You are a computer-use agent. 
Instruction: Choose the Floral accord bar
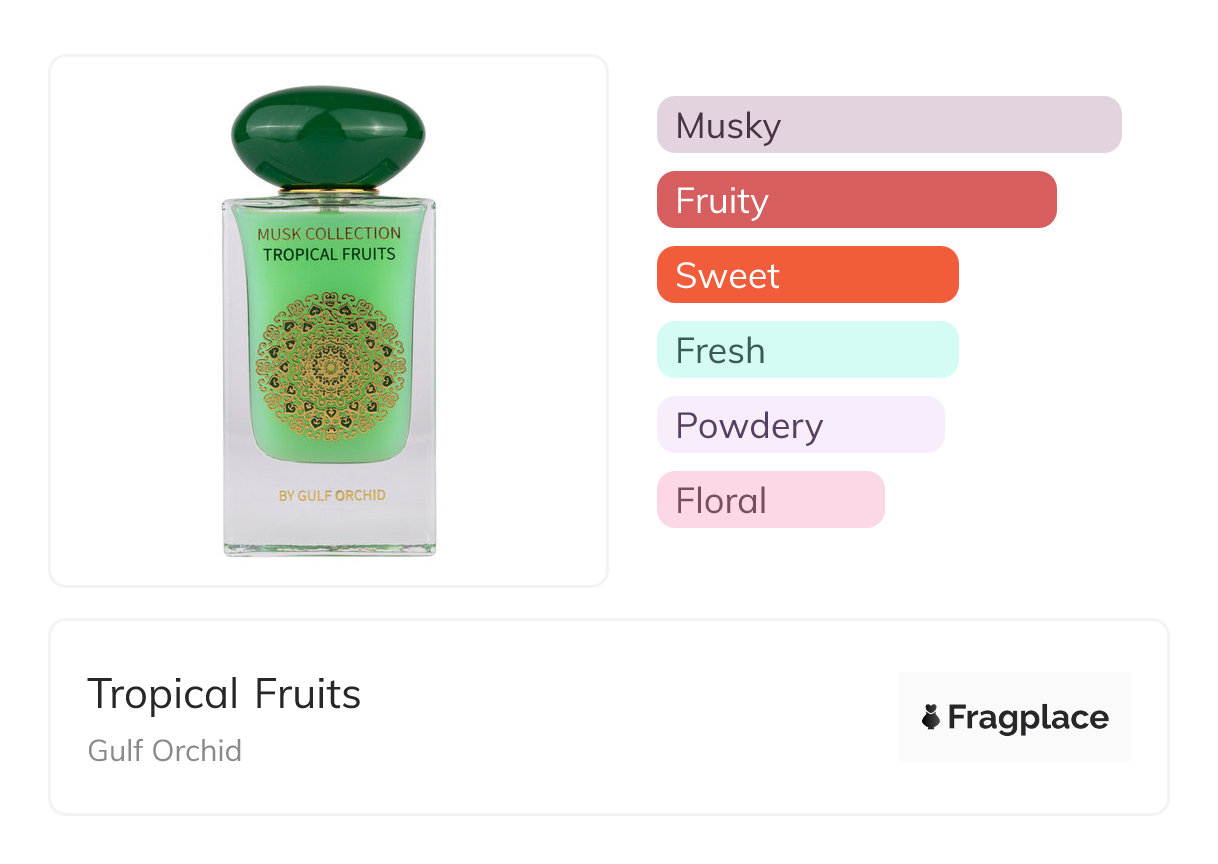pos(770,500)
